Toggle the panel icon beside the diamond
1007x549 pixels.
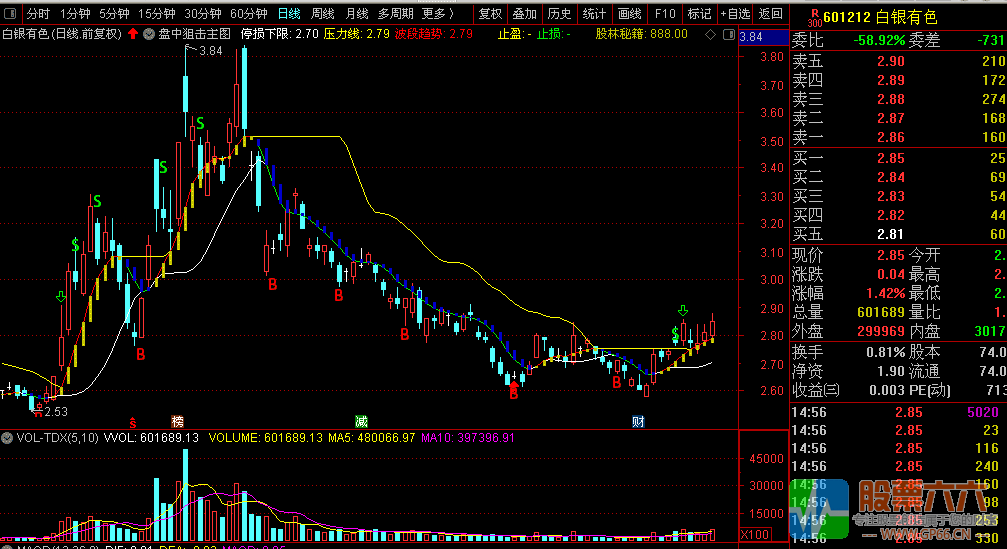(x=729, y=34)
